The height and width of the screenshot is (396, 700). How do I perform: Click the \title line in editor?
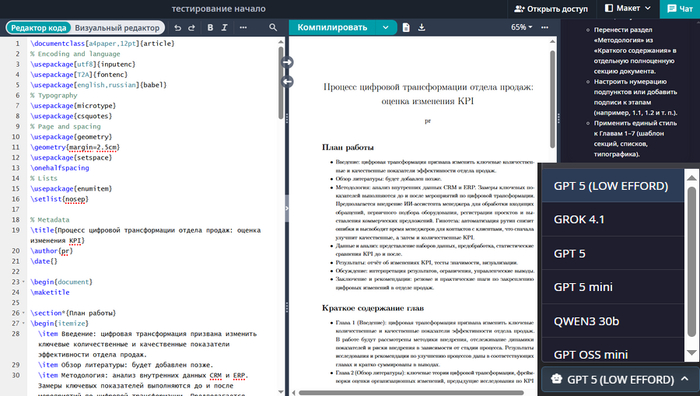(145, 235)
